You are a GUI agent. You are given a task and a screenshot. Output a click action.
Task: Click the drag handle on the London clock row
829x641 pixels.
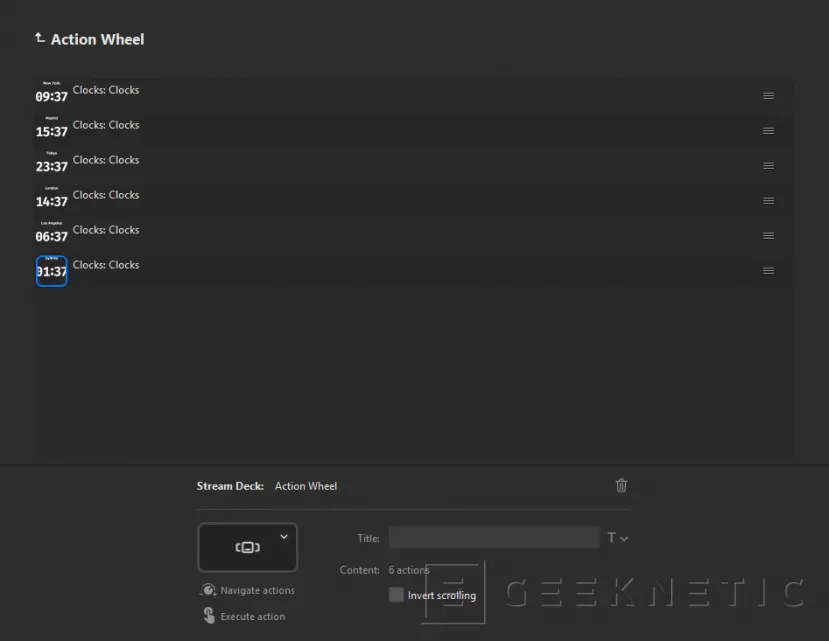768,201
